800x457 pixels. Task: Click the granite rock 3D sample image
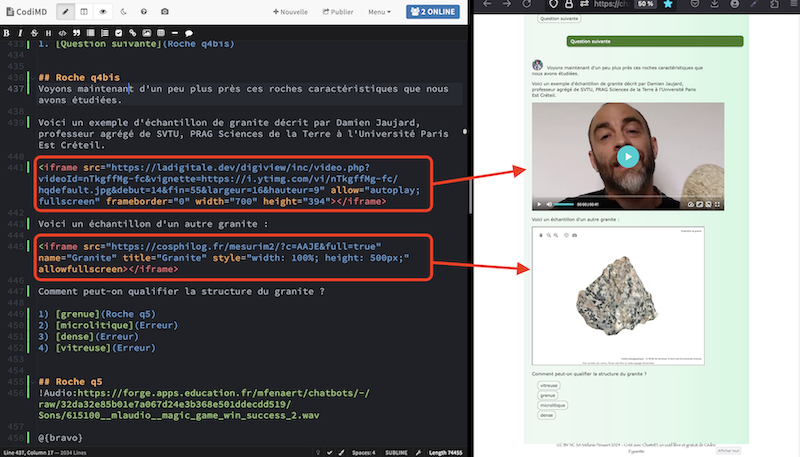click(x=617, y=296)
